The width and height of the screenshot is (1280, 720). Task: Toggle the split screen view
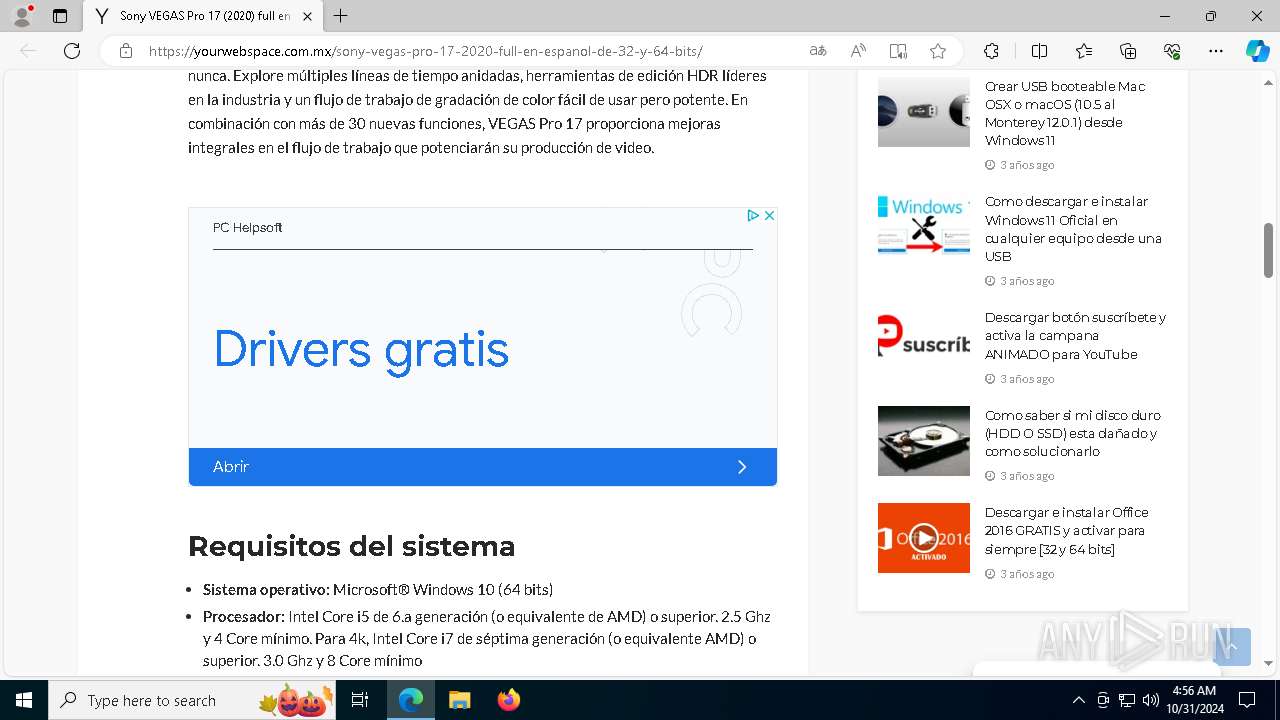click(1039, 51)
